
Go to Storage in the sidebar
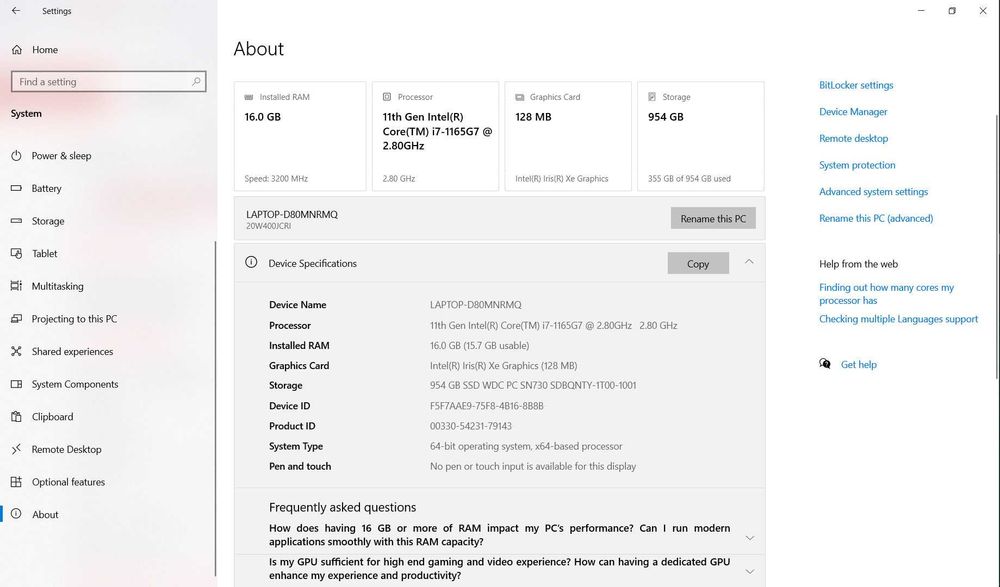[x=48, y=221]
